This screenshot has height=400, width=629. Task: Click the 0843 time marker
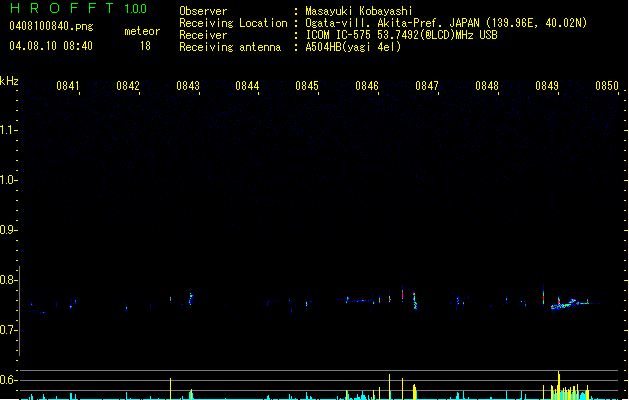(x=188, y=86)
